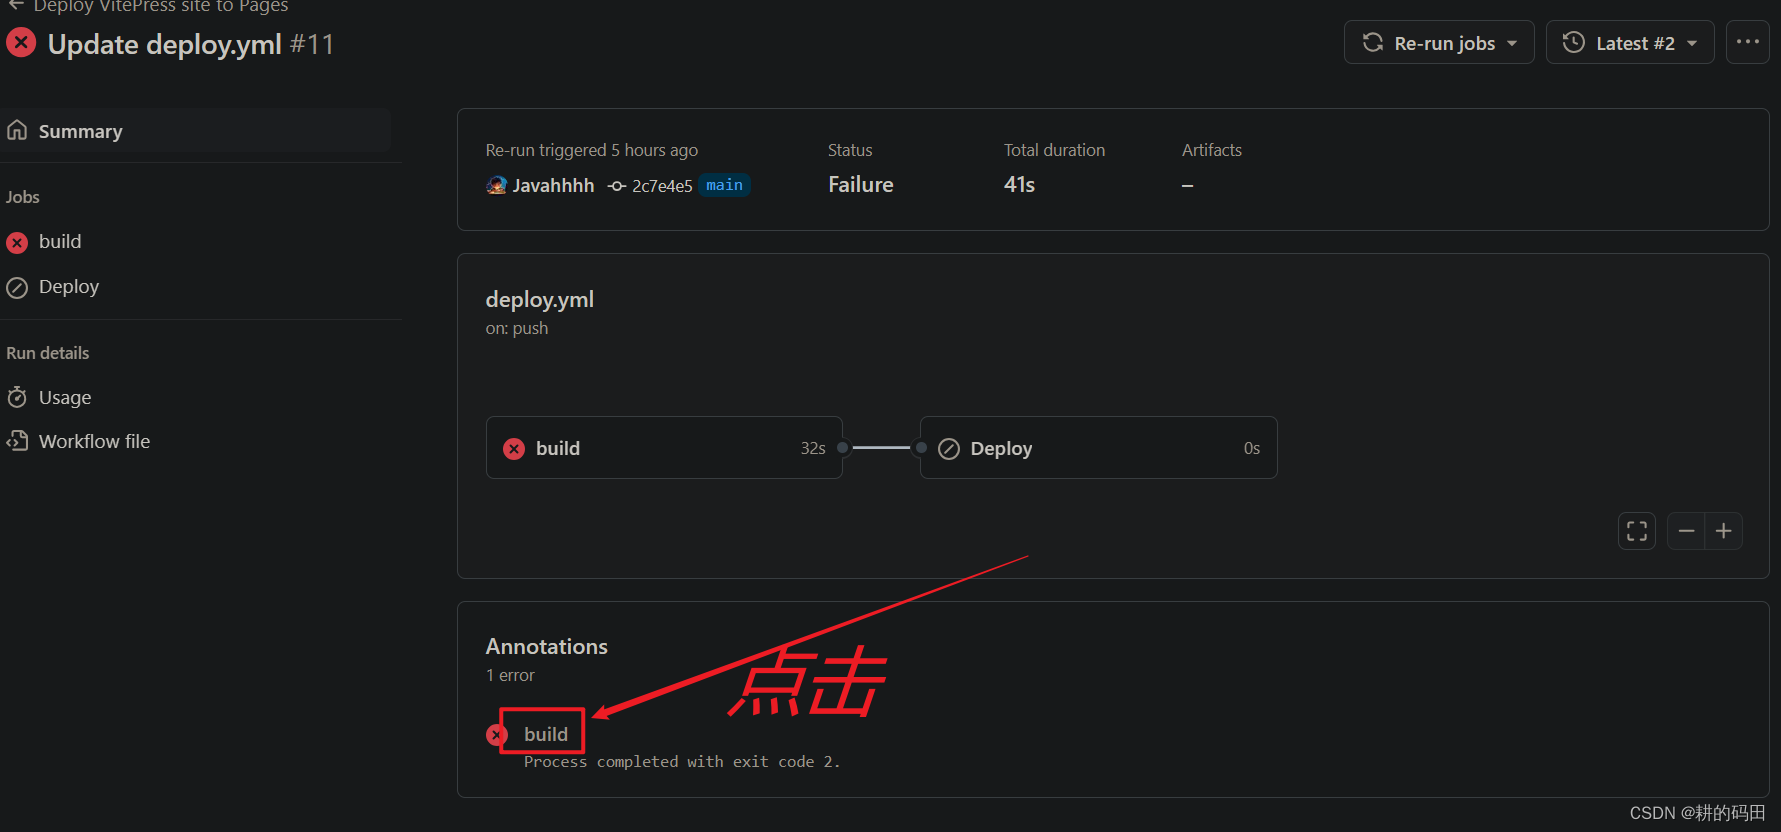Click the home icon beside Summary
1781x832 pixels.
pos(17,131)
